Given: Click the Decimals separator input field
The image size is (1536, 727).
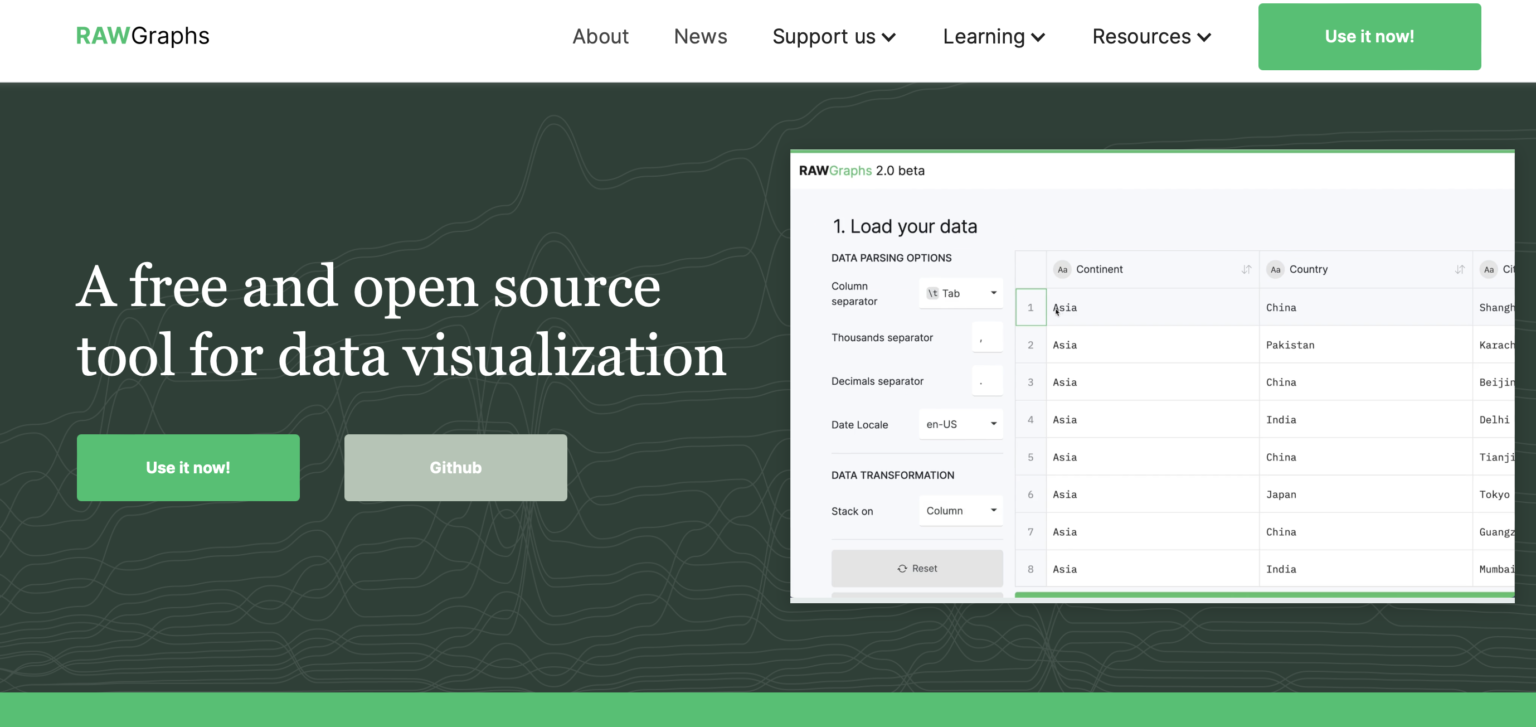Looking at the screenshot, I should [x=987, y=381].
